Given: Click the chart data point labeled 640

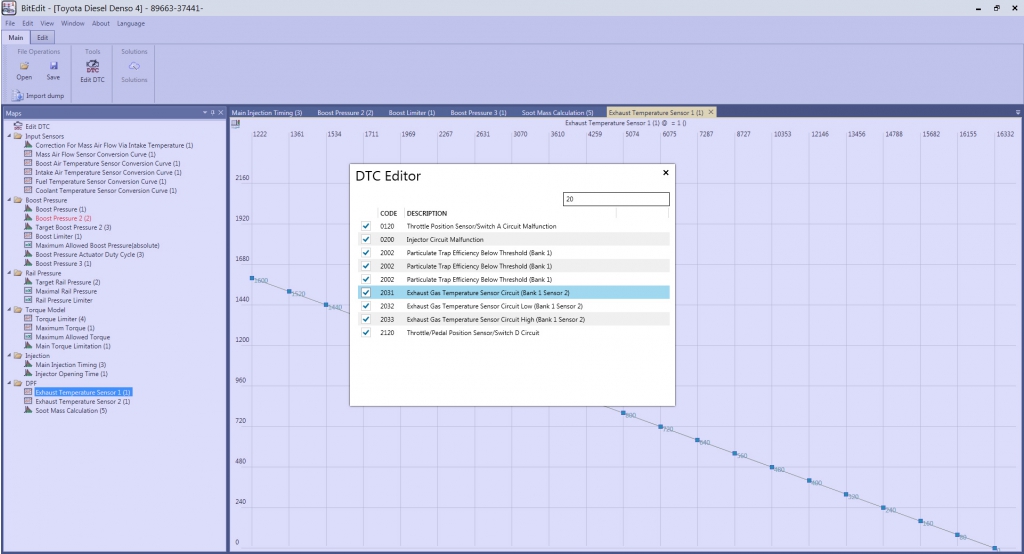Looking at the screenshot, I should (697, 440).
